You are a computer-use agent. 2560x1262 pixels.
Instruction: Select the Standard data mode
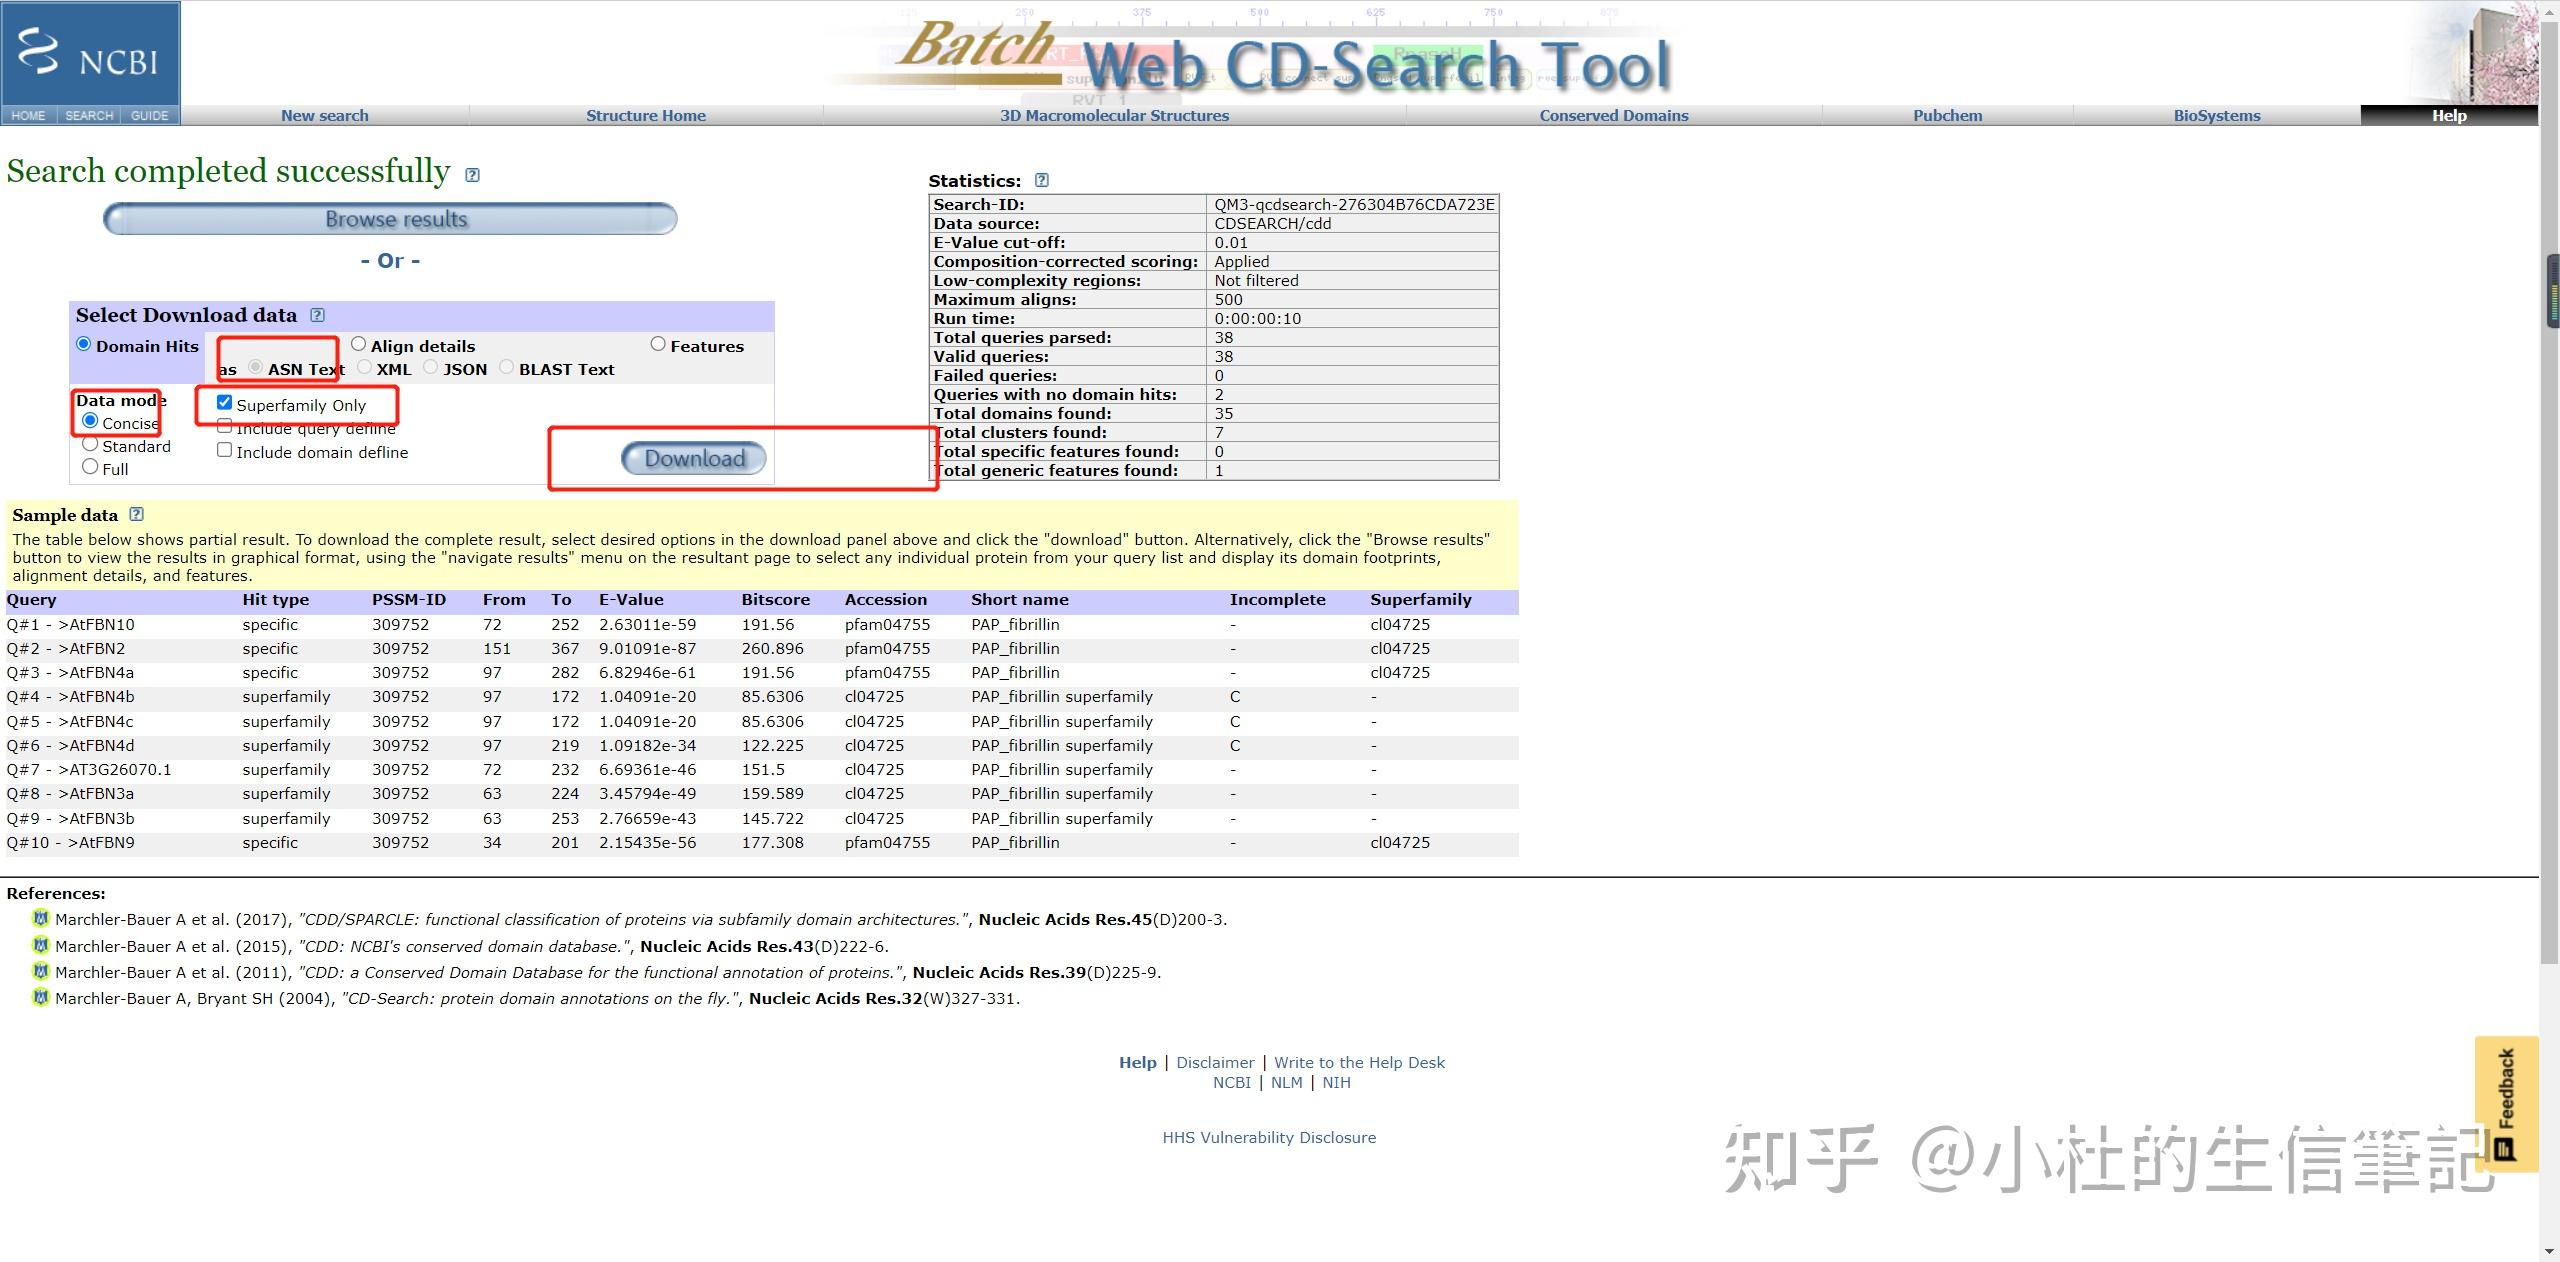click(90, 444)
